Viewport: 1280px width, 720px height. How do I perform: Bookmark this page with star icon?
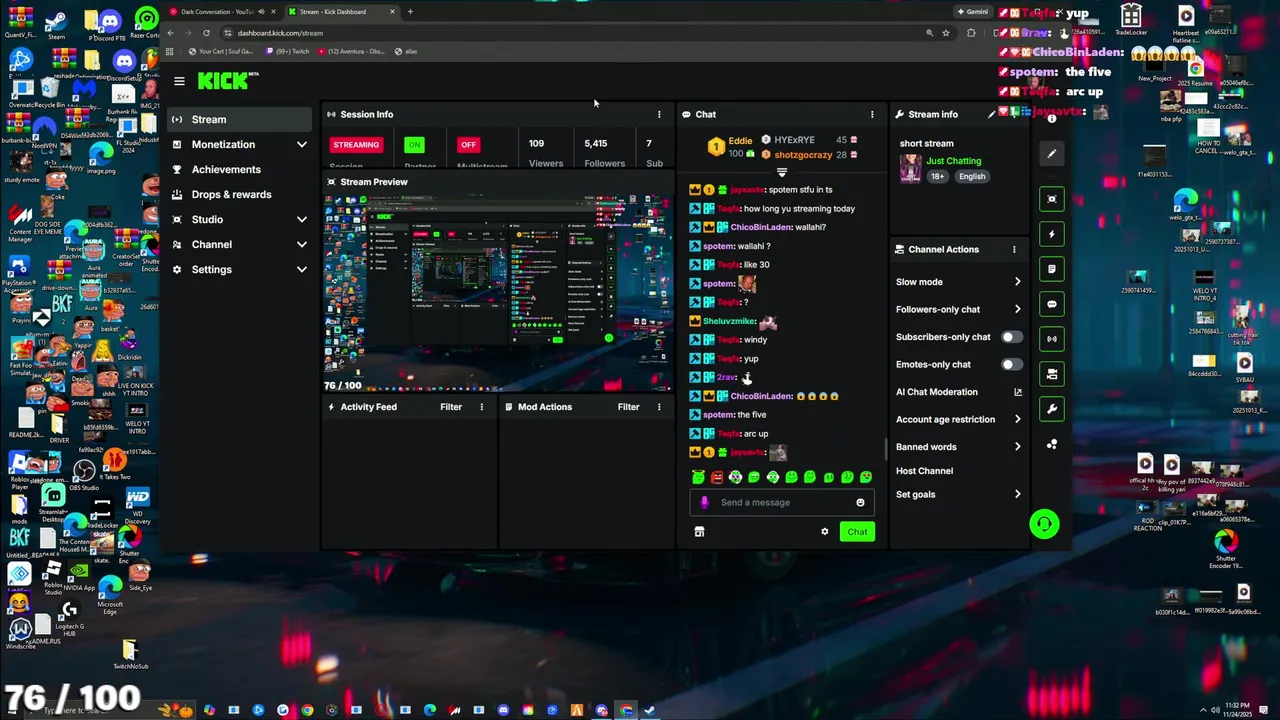click(945, 33)
